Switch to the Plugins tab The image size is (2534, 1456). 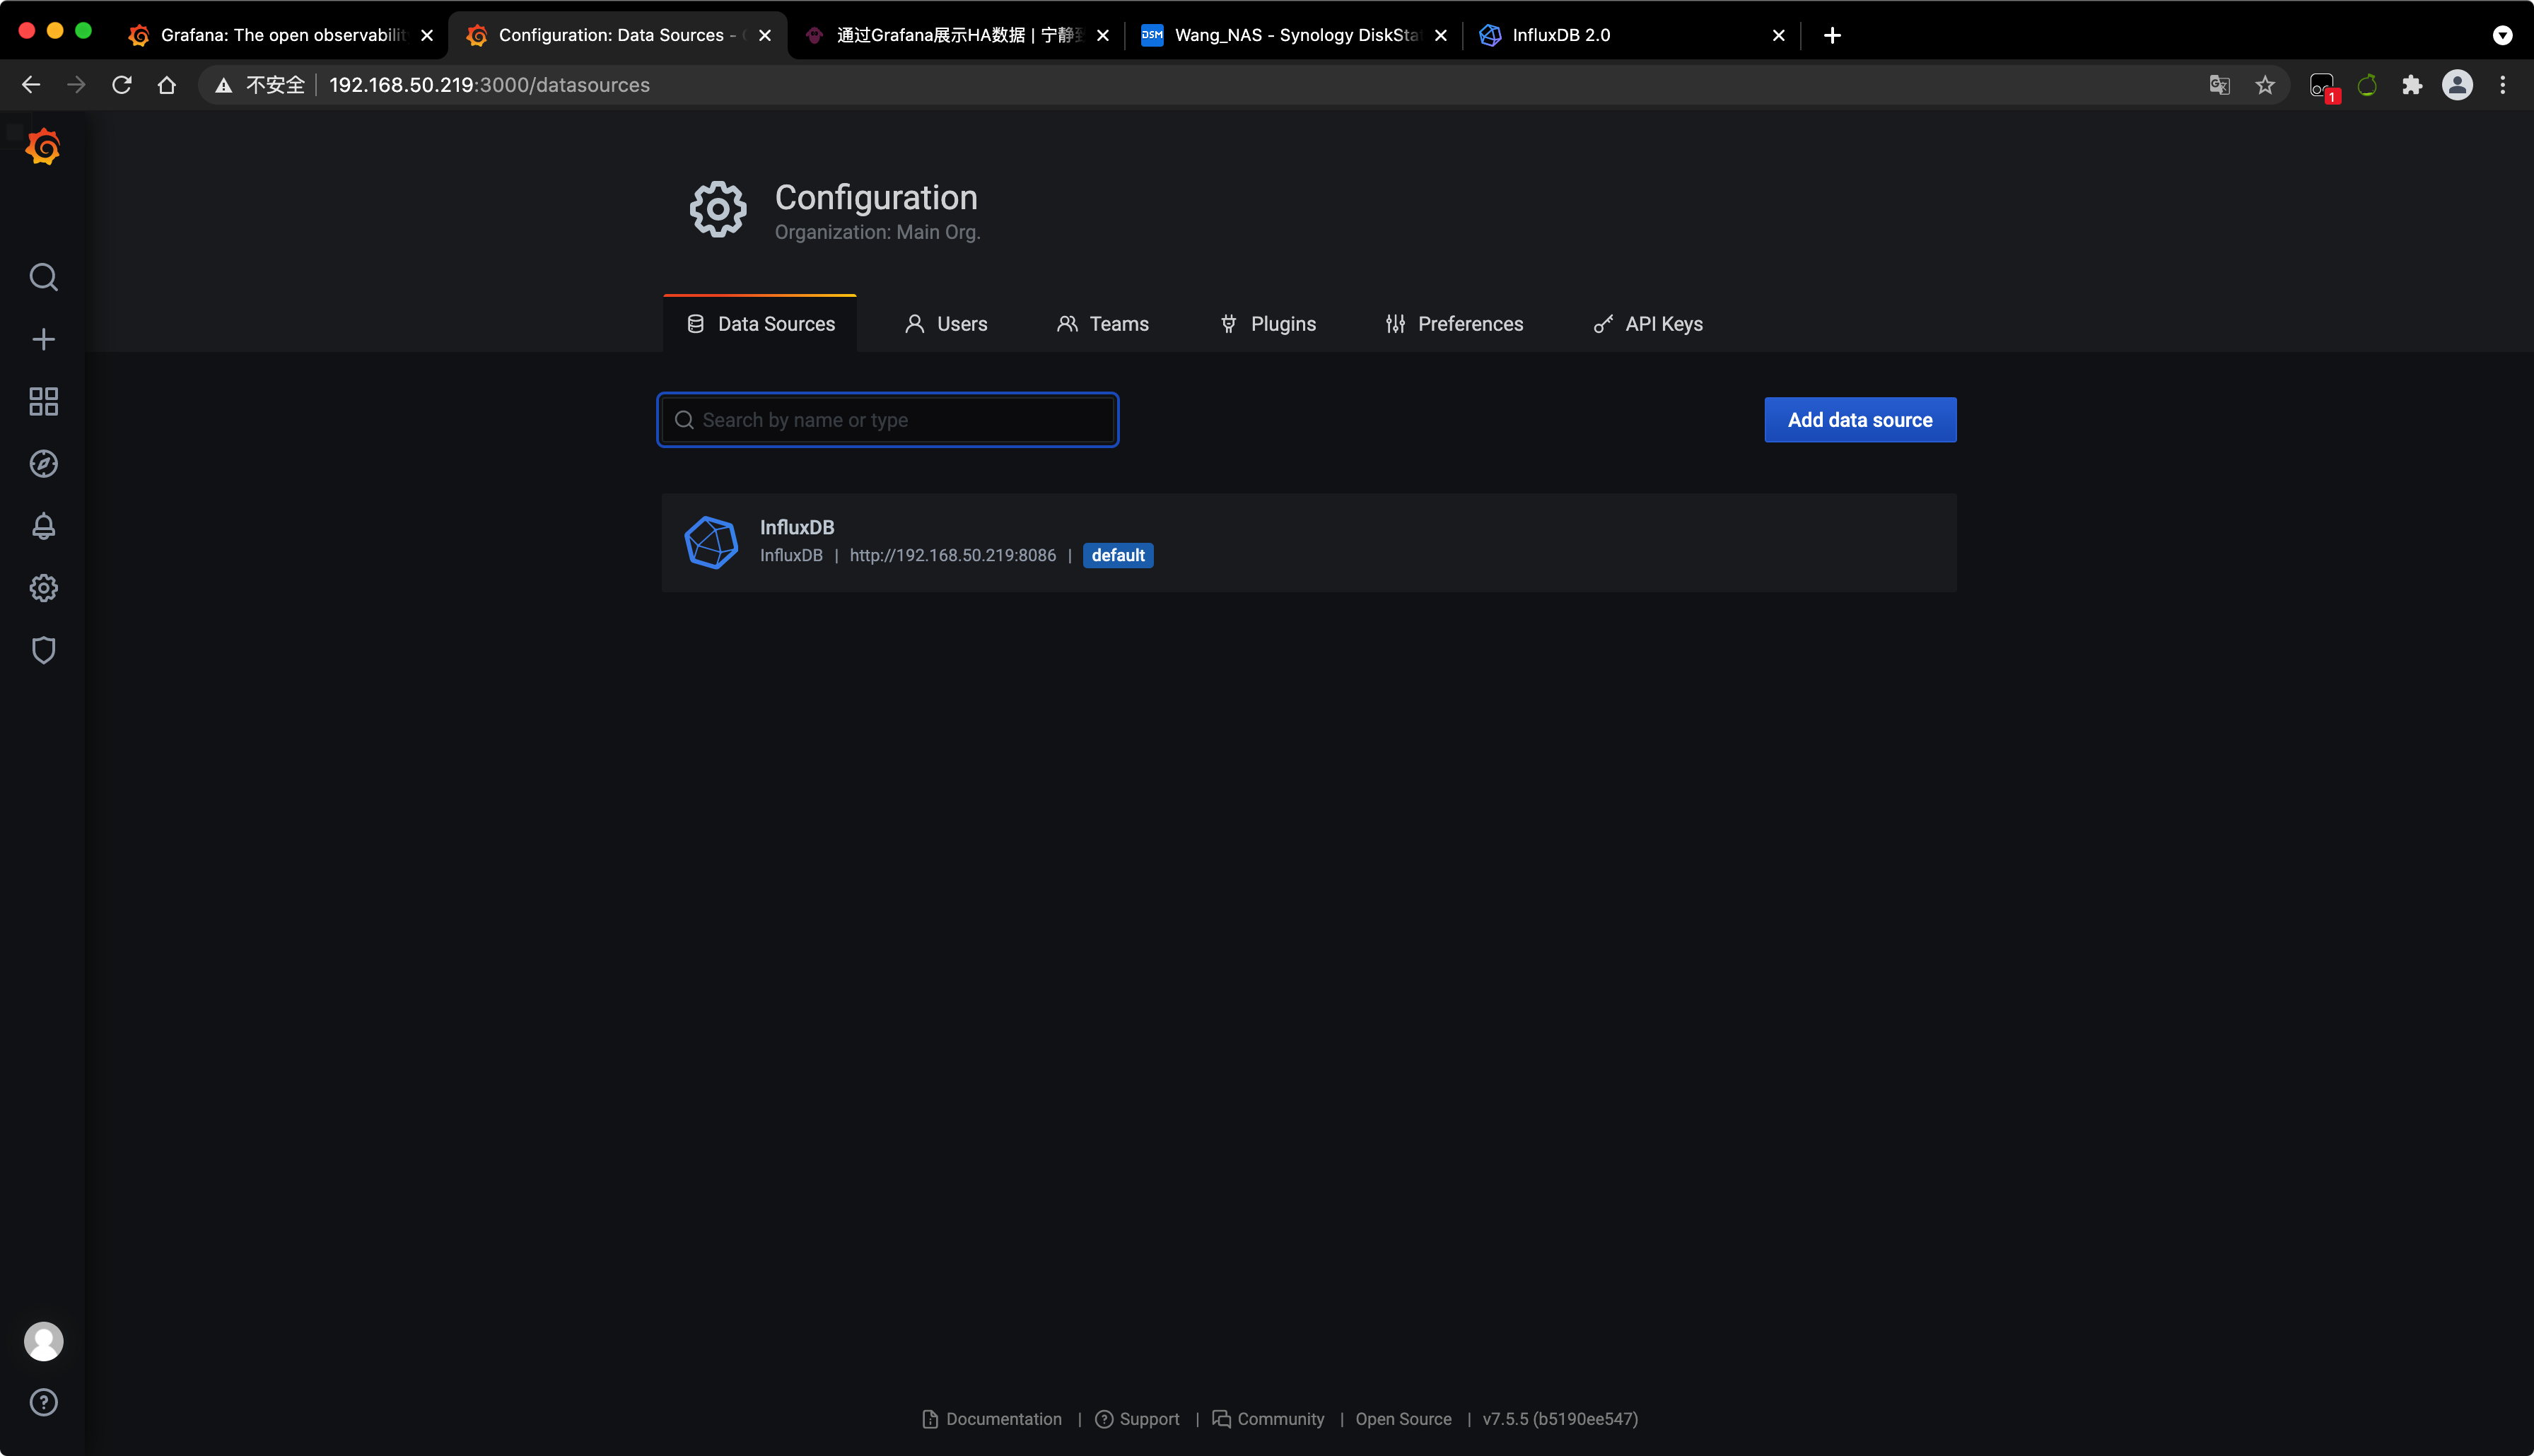point(1268,324)
